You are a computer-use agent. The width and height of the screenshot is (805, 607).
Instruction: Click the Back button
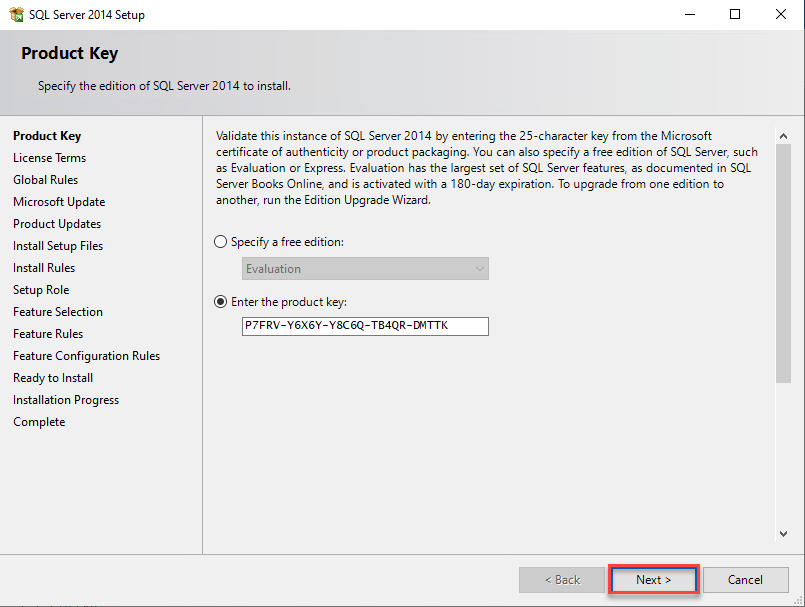(562, 580)
